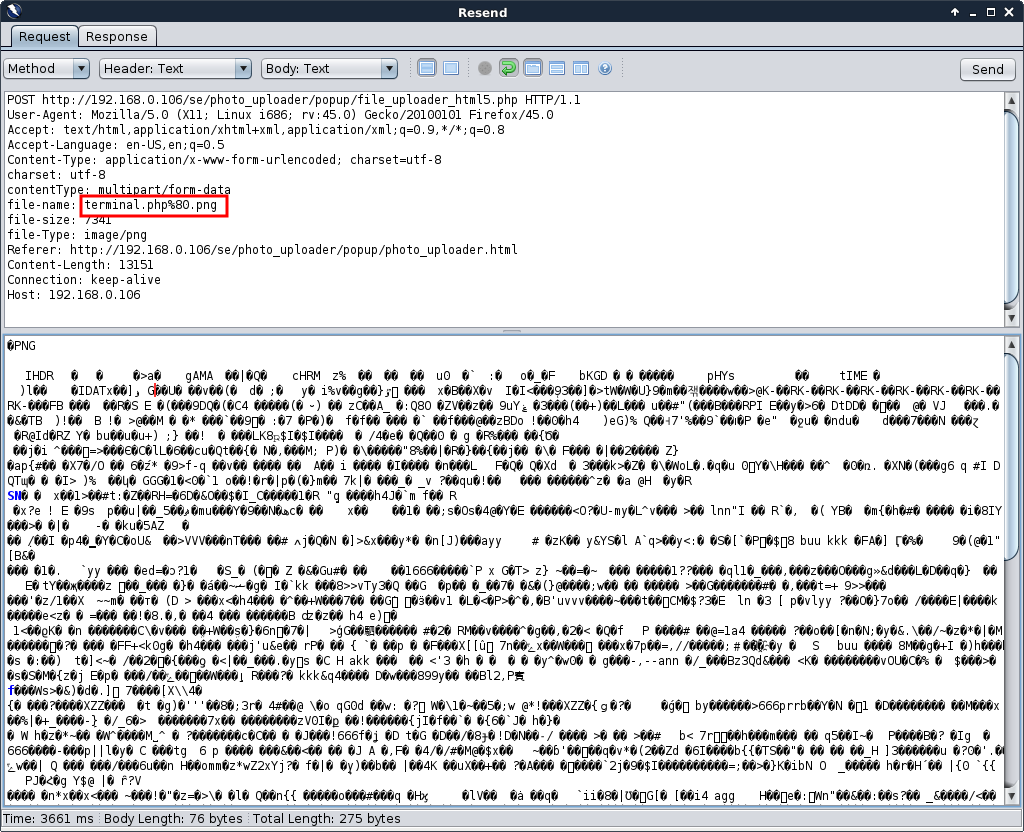Select the side-by-side layout icon
Viewport: 1024px width, 832px height.
[x=581, y=68]
